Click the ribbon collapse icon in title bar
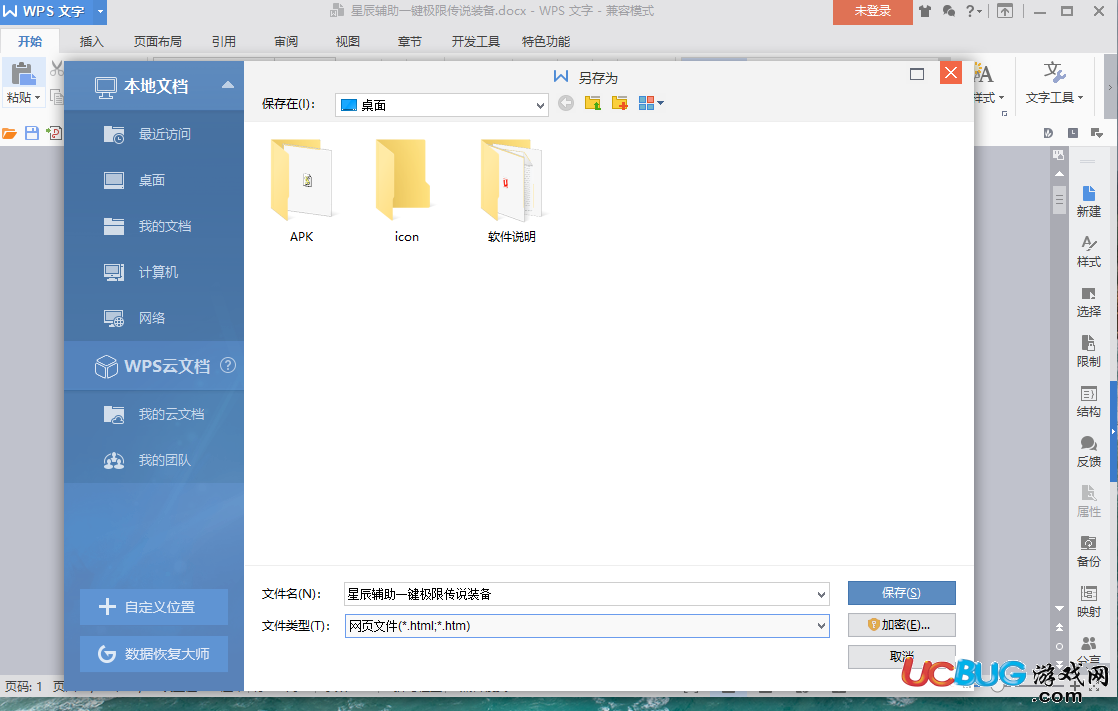 (1005, 11)
